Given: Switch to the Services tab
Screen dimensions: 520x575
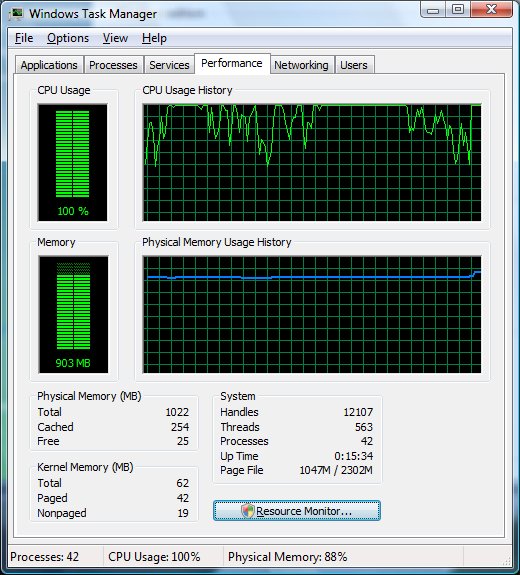Looking at the screenshot, I should pyautogui.click(x=169, y=65).
